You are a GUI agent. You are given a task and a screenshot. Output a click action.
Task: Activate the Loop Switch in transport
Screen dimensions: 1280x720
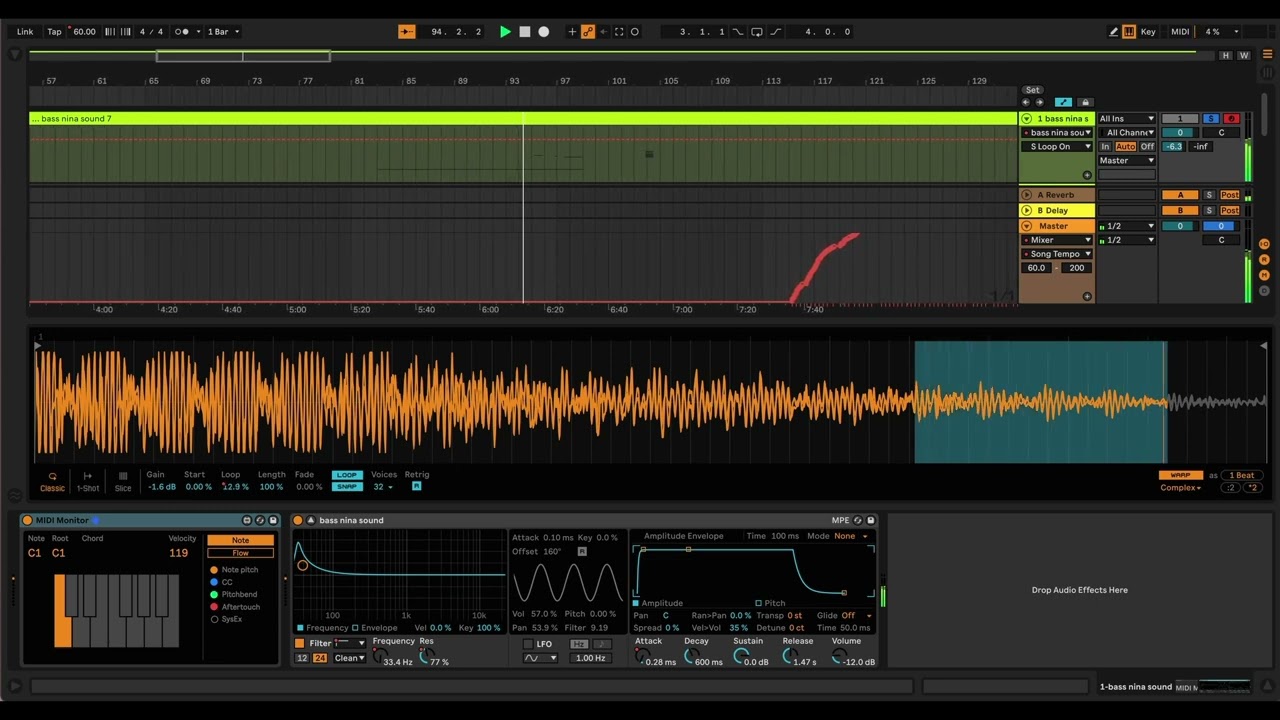tap(757, 31)
